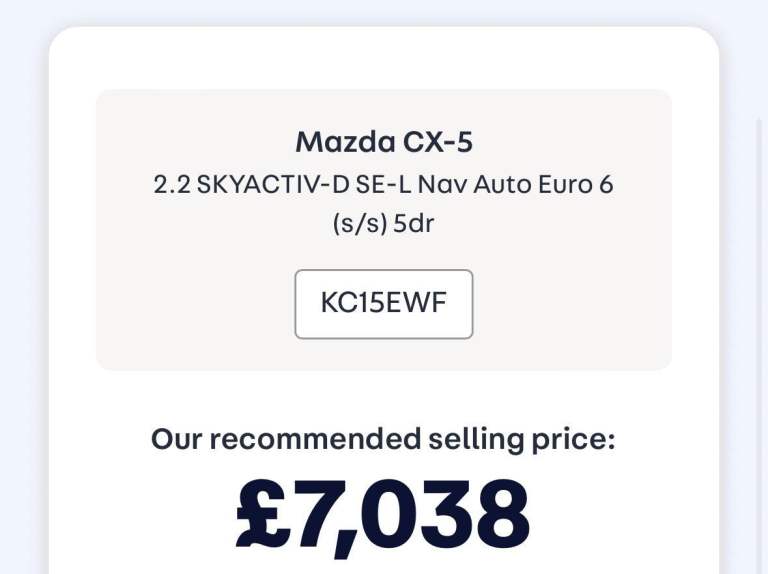768x574 pixels.
Task: Click the Our recommended selling price heading
Action: pyautogui.click(x=384, y=439)
